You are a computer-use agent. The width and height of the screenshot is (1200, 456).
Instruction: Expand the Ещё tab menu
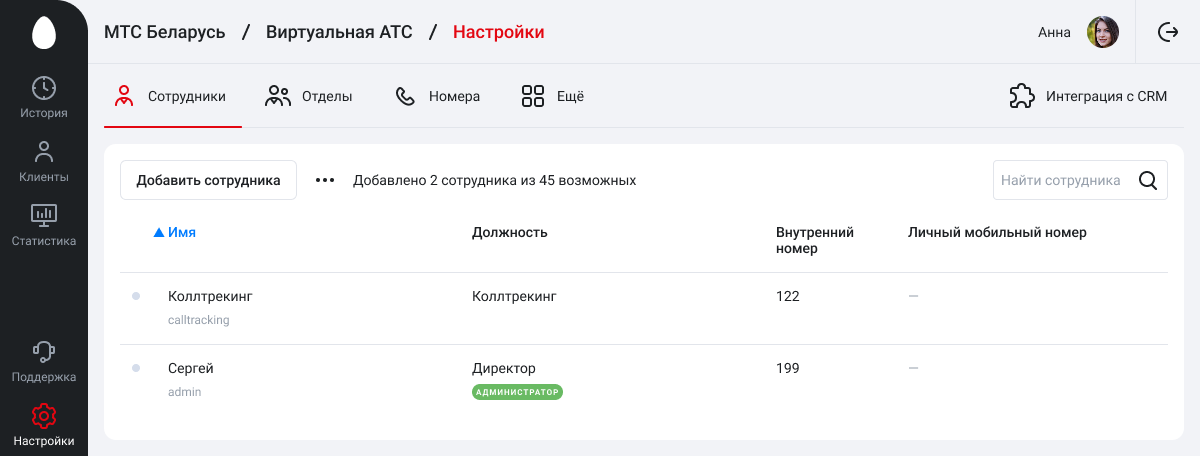(552, 97)
